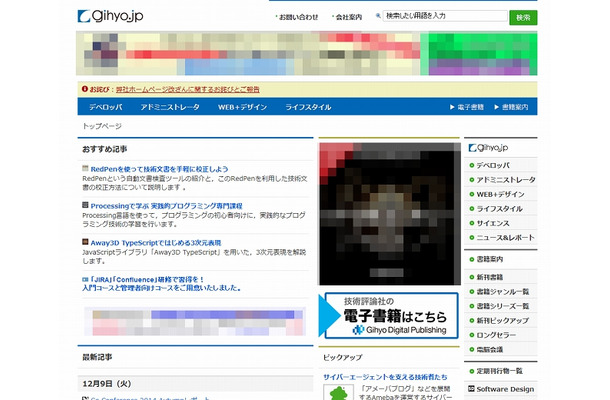
Task: Open sidebar ライフスタイル link
Action: pyautogui.click(x=500, y=209)
